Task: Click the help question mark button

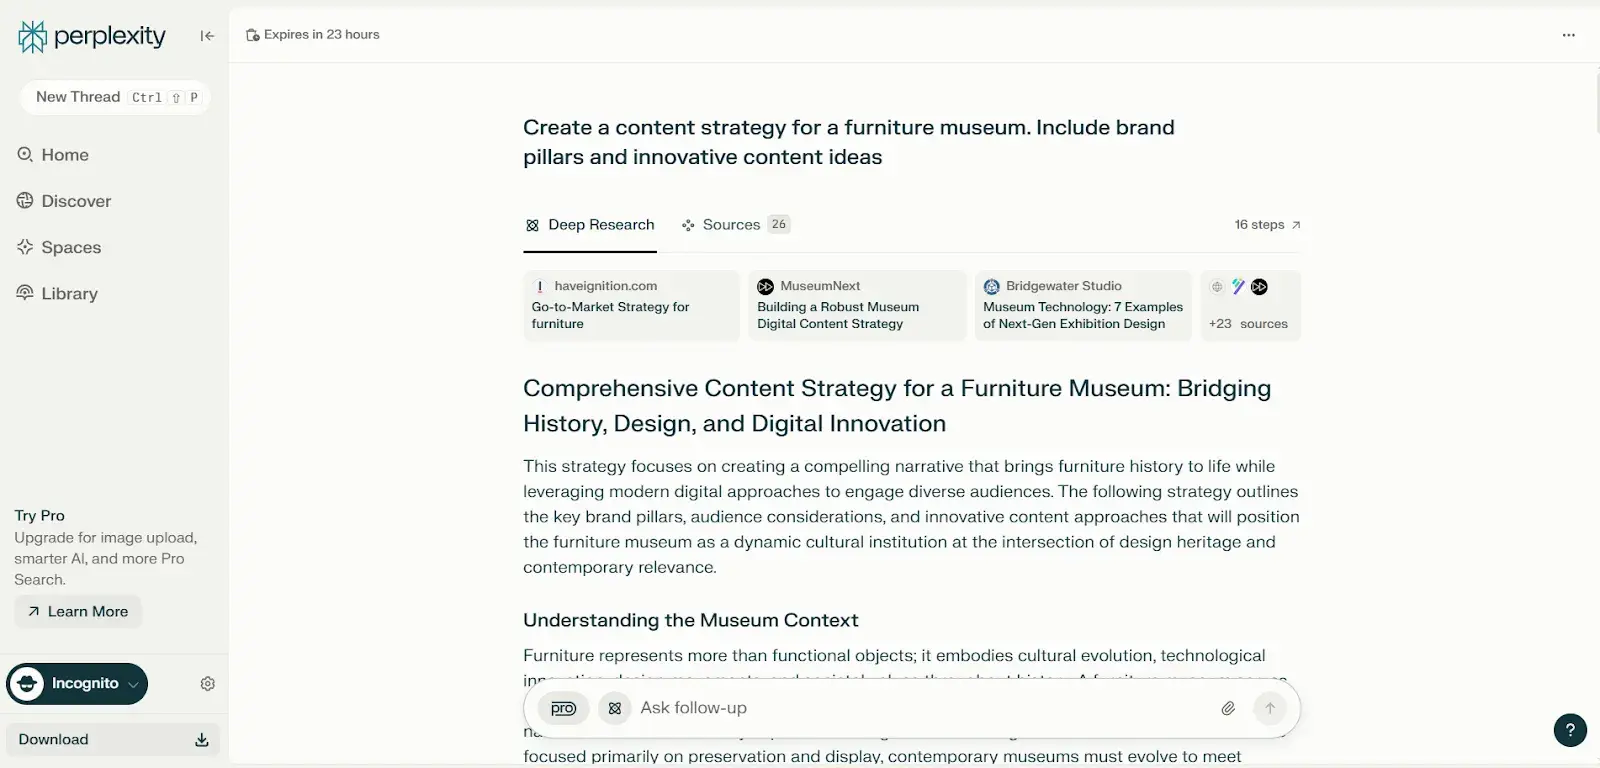Action: 1570,730
